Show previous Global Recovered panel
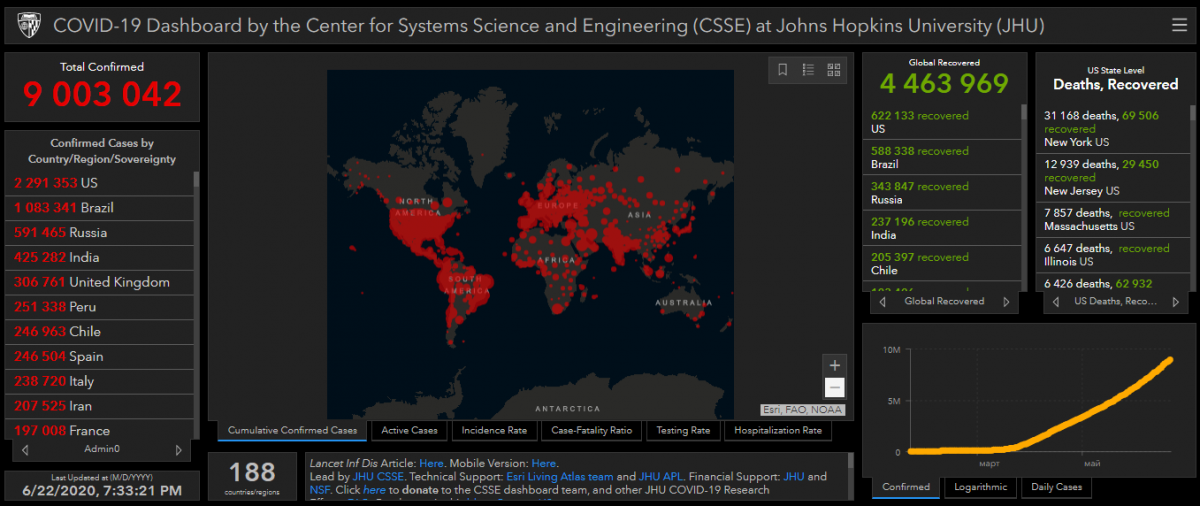The width and height of the screenshot is (1200, 506). (880, 301)
